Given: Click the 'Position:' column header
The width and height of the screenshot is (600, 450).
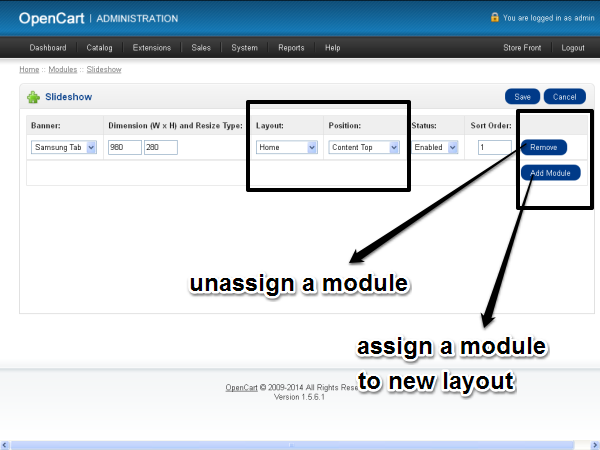Looking at the screenshot, I should coord(345,126).
